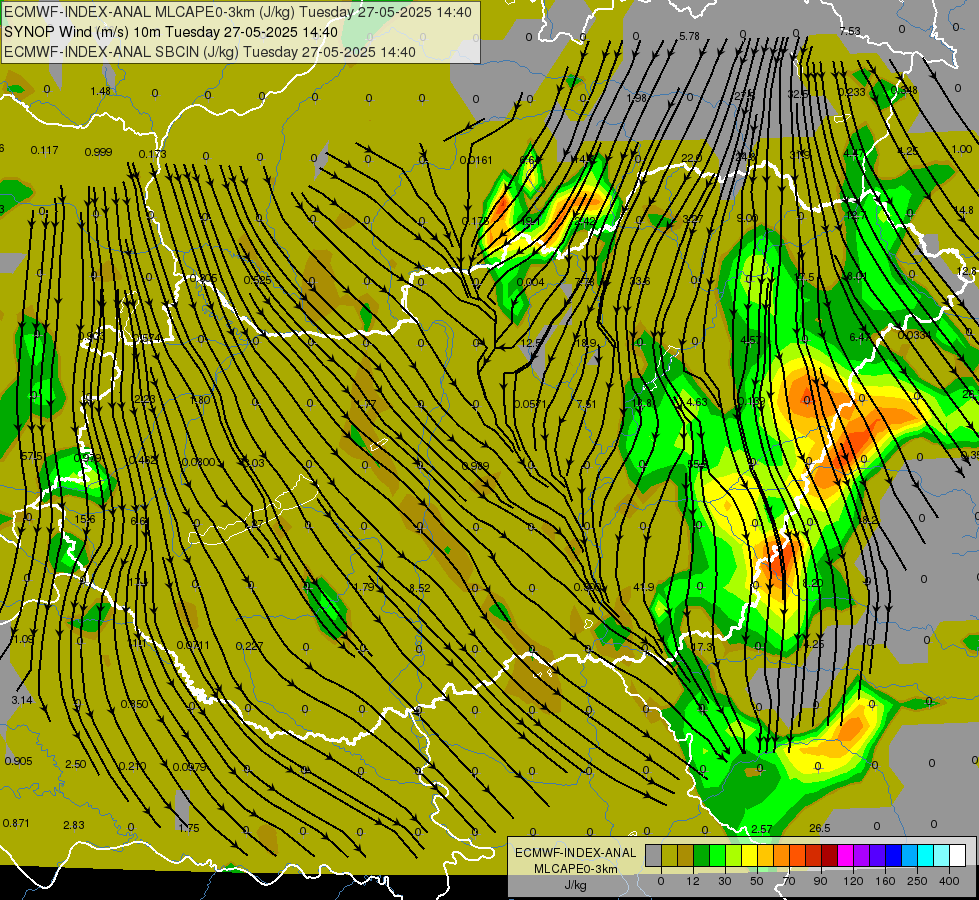
Task: Click the 'SYNOP Wind (m/s) 10m' header line
Action: pos(170,32)
